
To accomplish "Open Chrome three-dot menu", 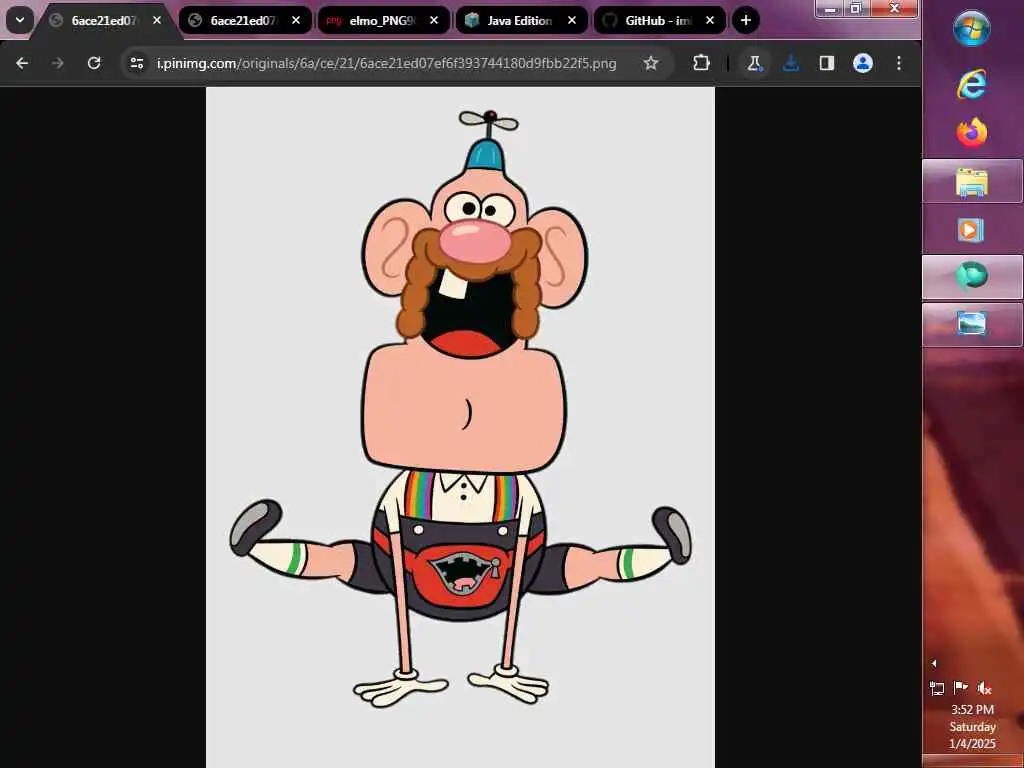I will (x=899, y=63).
